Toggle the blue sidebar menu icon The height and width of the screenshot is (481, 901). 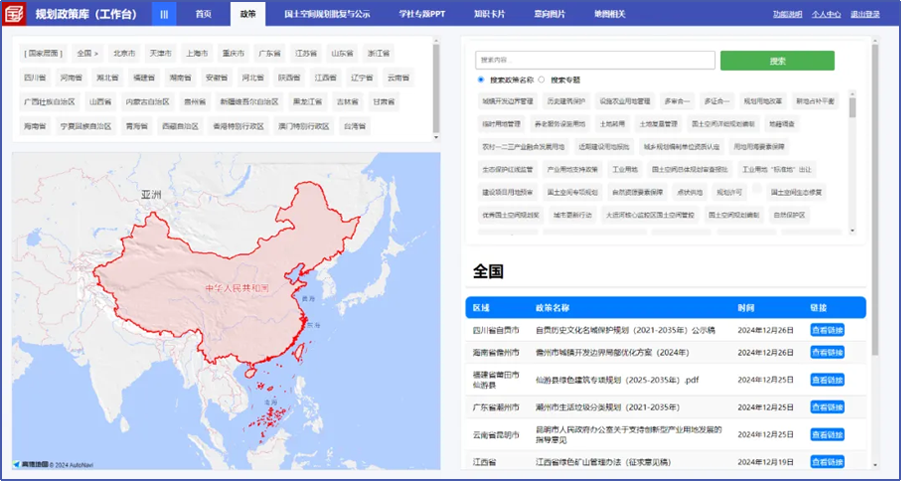pos(164,14)
